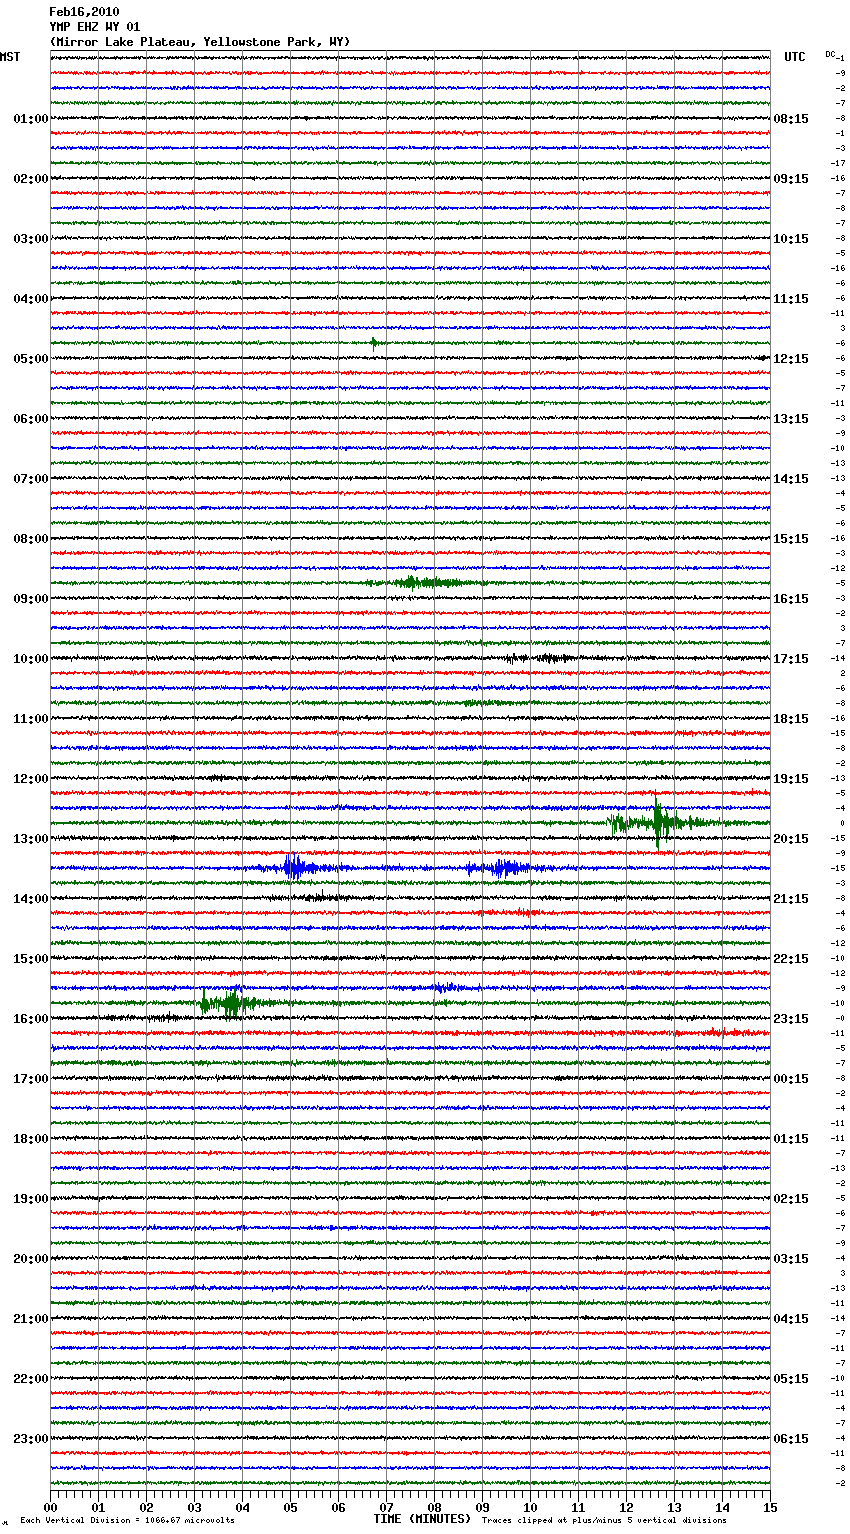
Task: Click the 04:00 MST time label
Action: click(x=31, y=299)
